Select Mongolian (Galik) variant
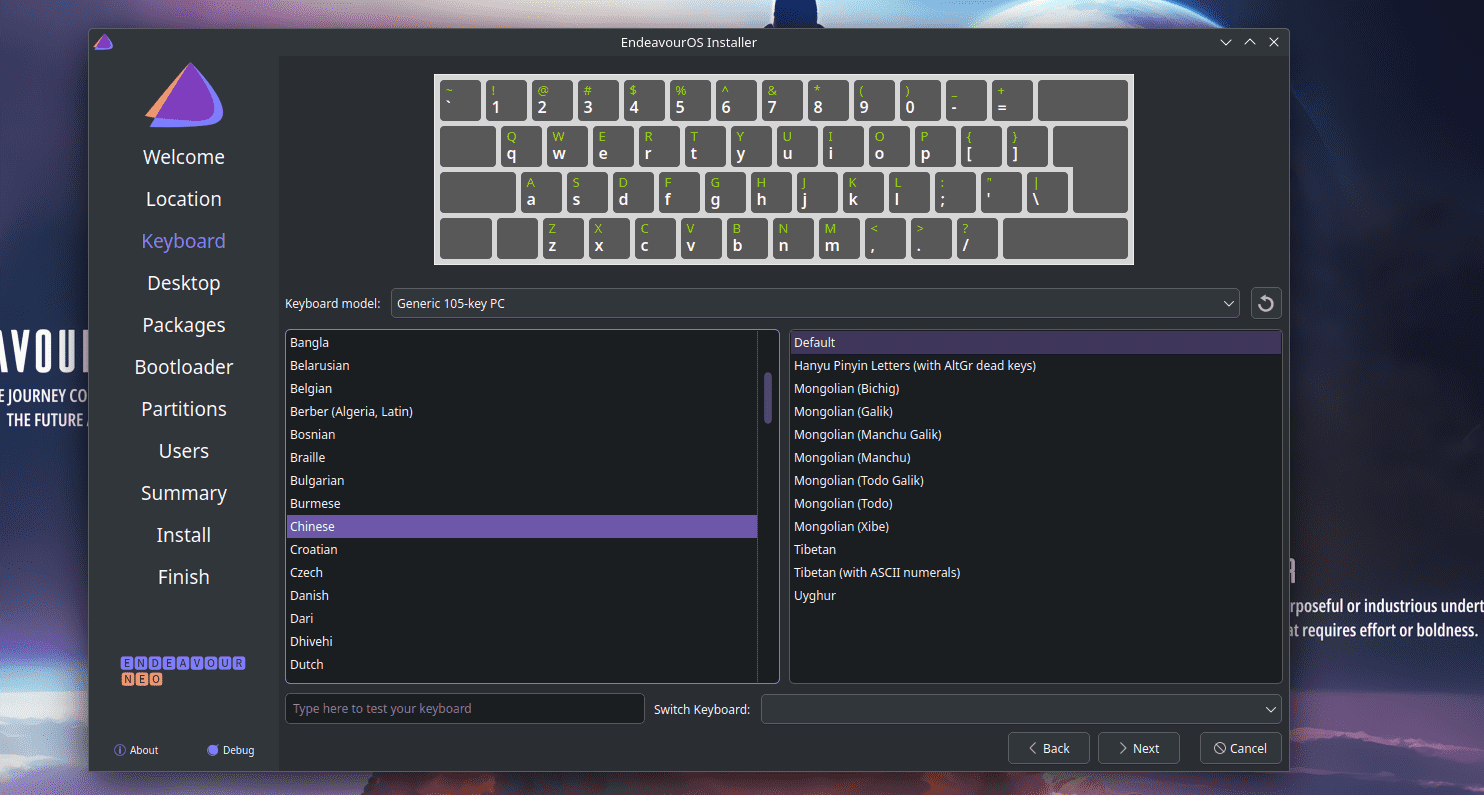The width and height of the screenshot is (1484, 795). pyautogui.click(x=1036, y=412)
